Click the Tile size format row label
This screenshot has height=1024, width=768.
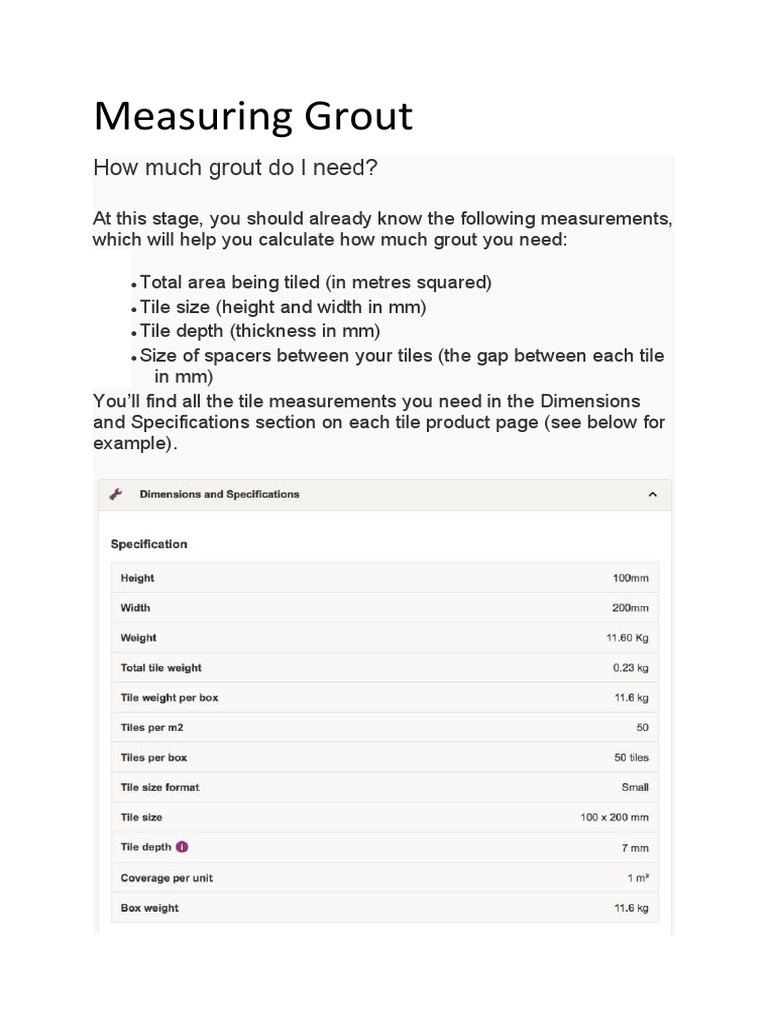click(x=160, y=787)
